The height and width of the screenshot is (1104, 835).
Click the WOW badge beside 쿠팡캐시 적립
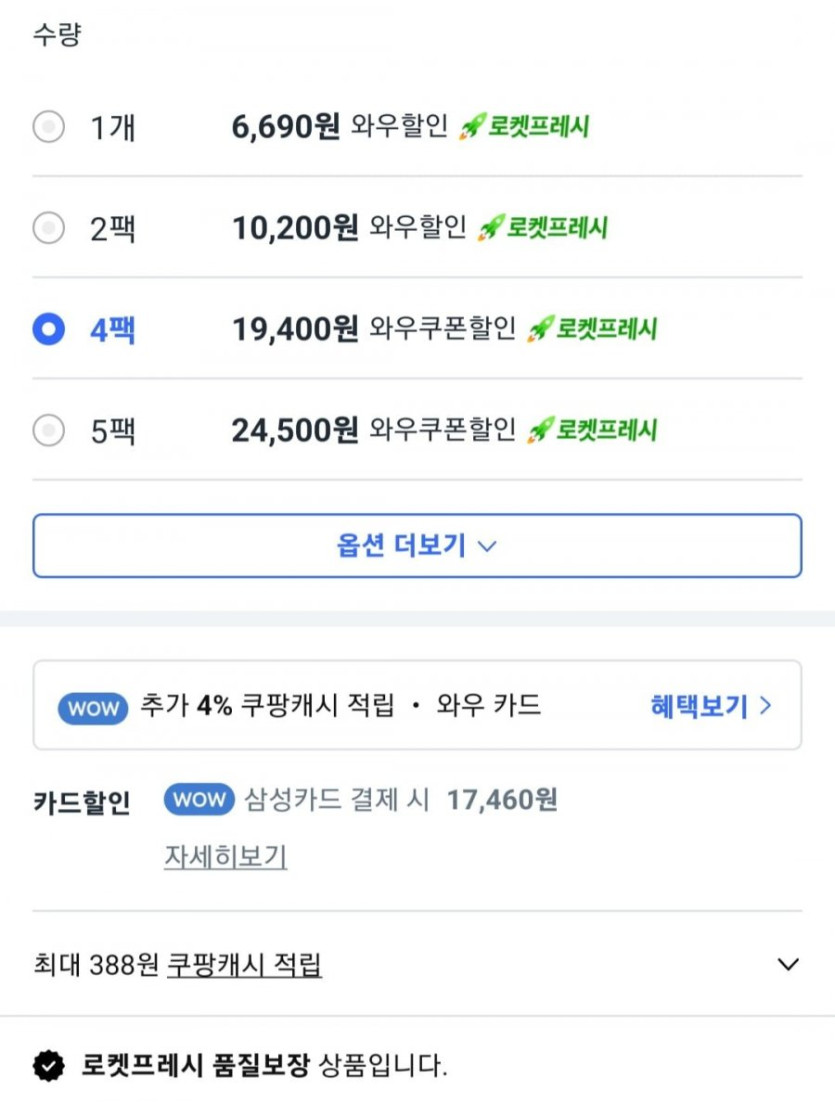[x=94, y=708]
